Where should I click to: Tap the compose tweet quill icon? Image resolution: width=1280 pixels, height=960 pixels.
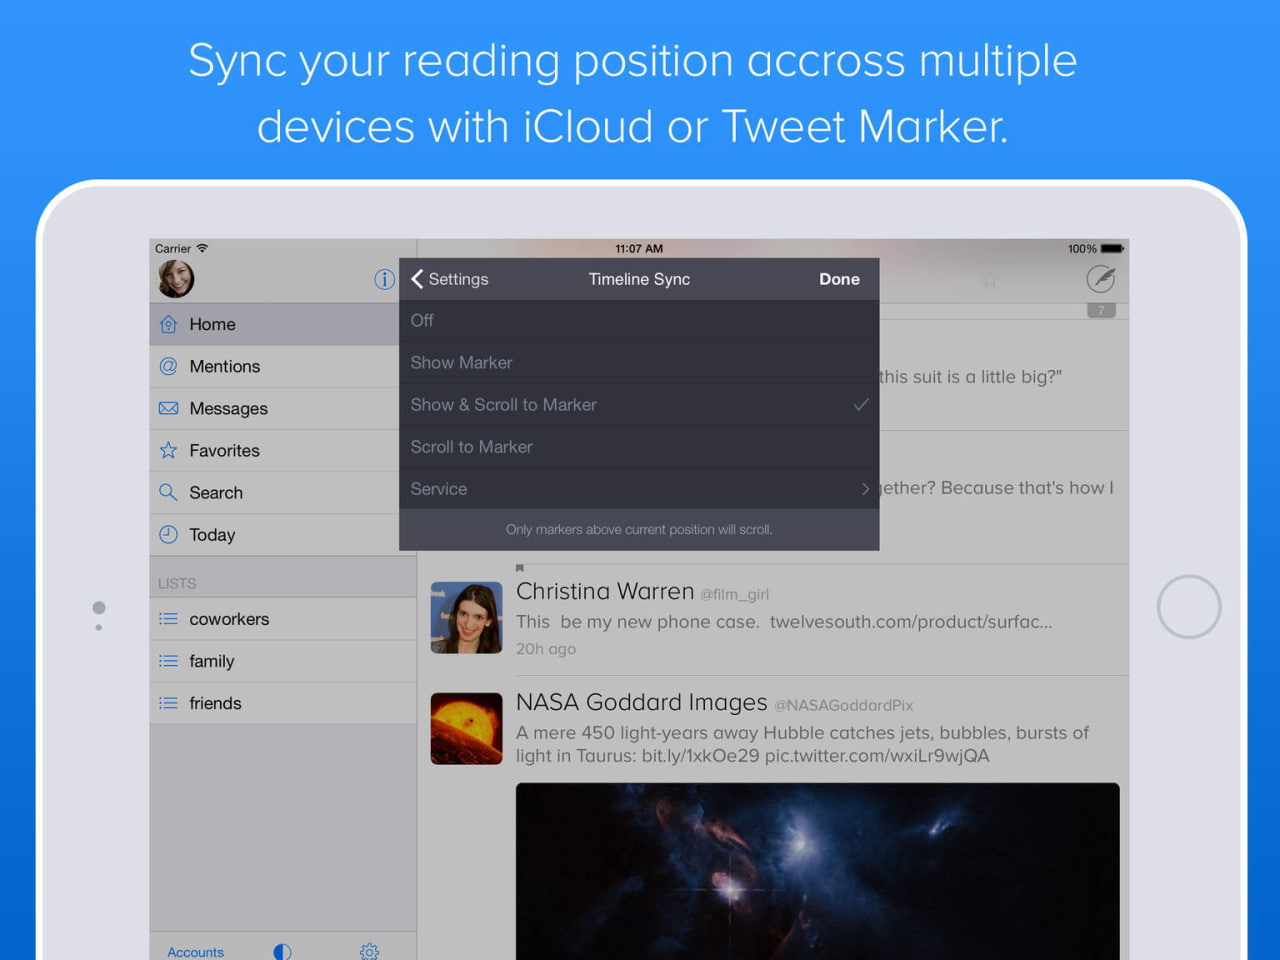point(1101,279)
